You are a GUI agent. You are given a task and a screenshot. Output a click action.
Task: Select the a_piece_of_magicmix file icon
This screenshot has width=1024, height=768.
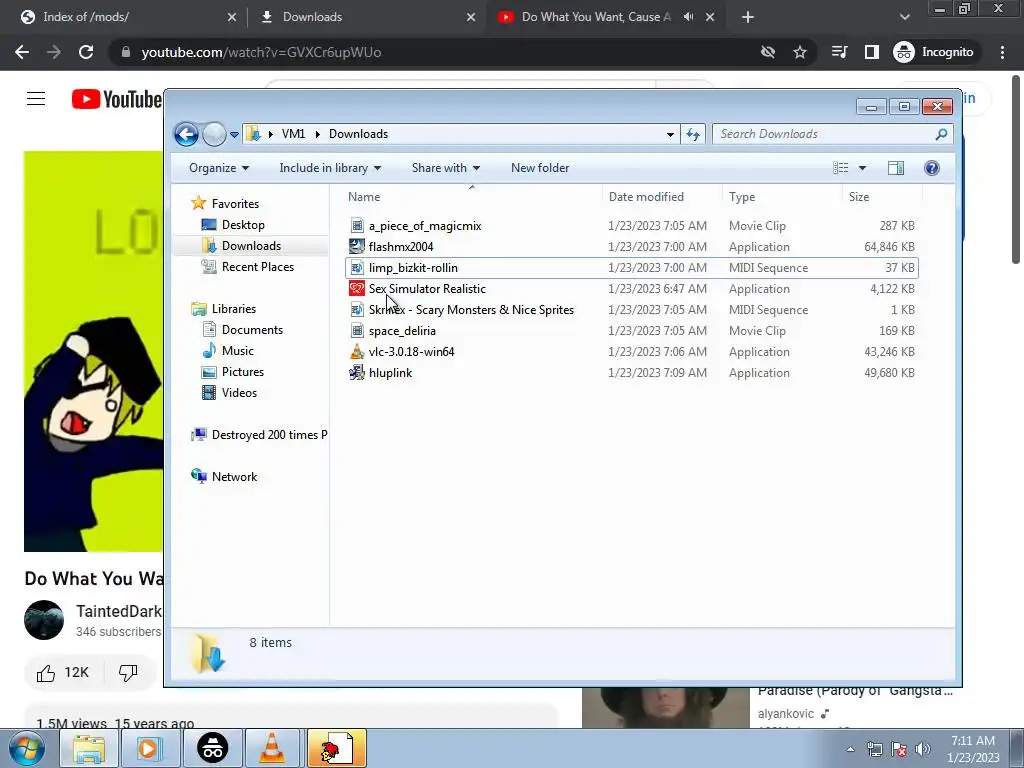point(357,226)
